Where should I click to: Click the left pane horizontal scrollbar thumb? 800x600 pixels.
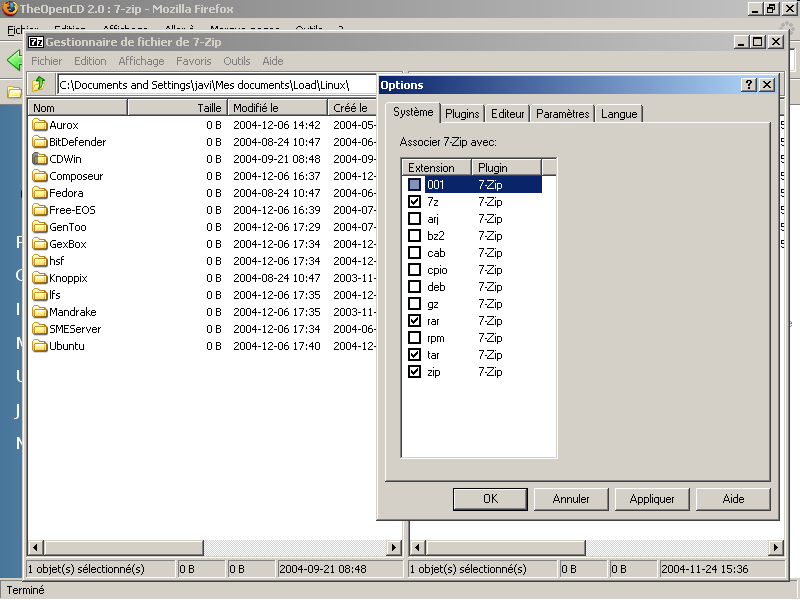pyautogui.click(x=123, y=548)
